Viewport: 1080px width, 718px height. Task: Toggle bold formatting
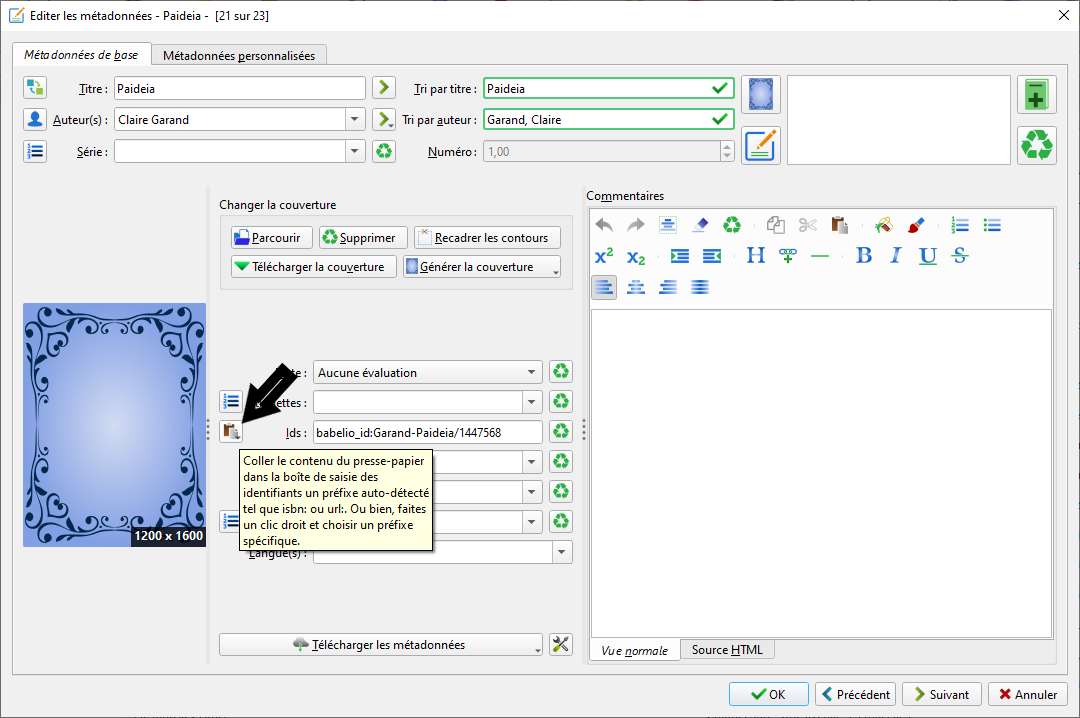pos(864,256)
